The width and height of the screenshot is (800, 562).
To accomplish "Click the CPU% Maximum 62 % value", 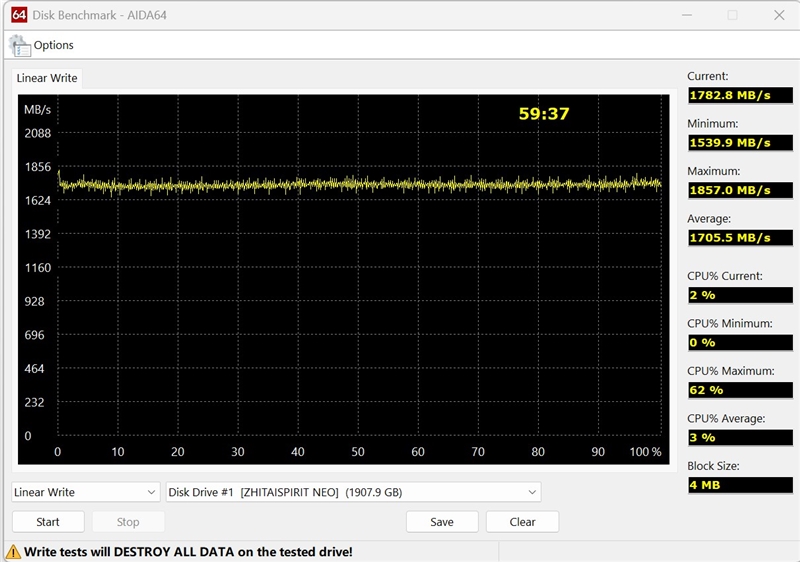I will [x=737, y=390].
